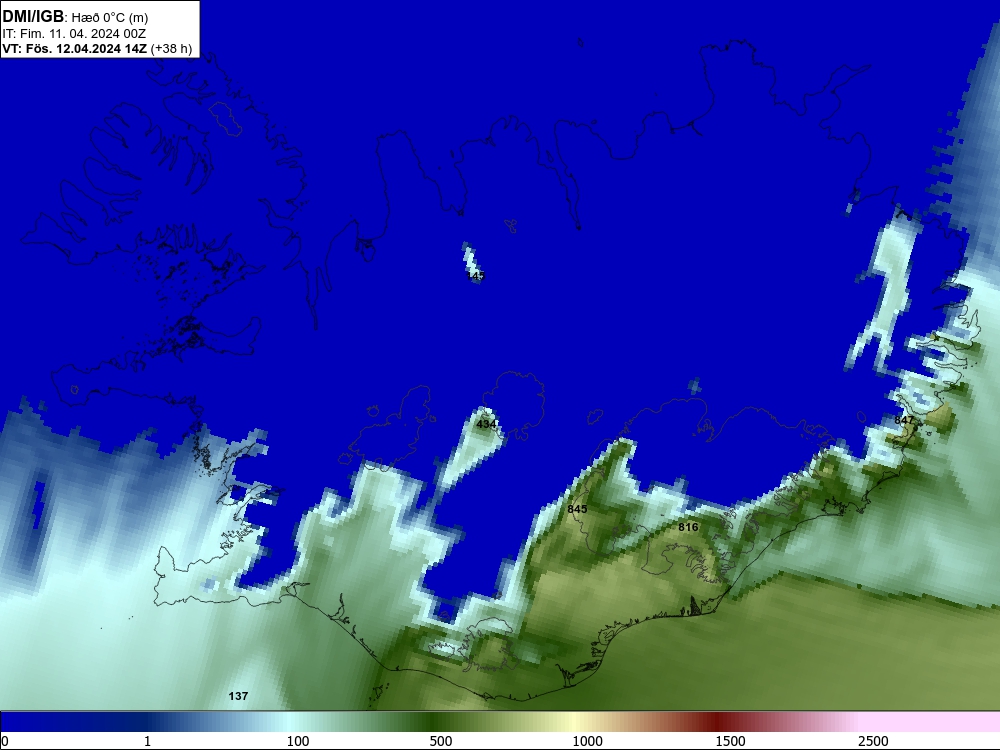Click the scale label 100
Image resolution: width=1000 pixels, height=750 pixels.
coord(298,741)
